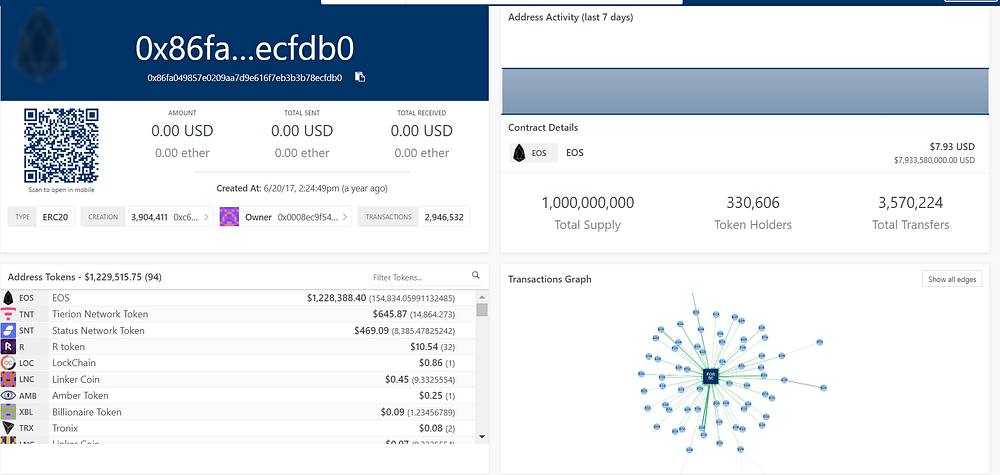
Task: Click the EOS token icon in Contract Details
Action: point(519,153)
